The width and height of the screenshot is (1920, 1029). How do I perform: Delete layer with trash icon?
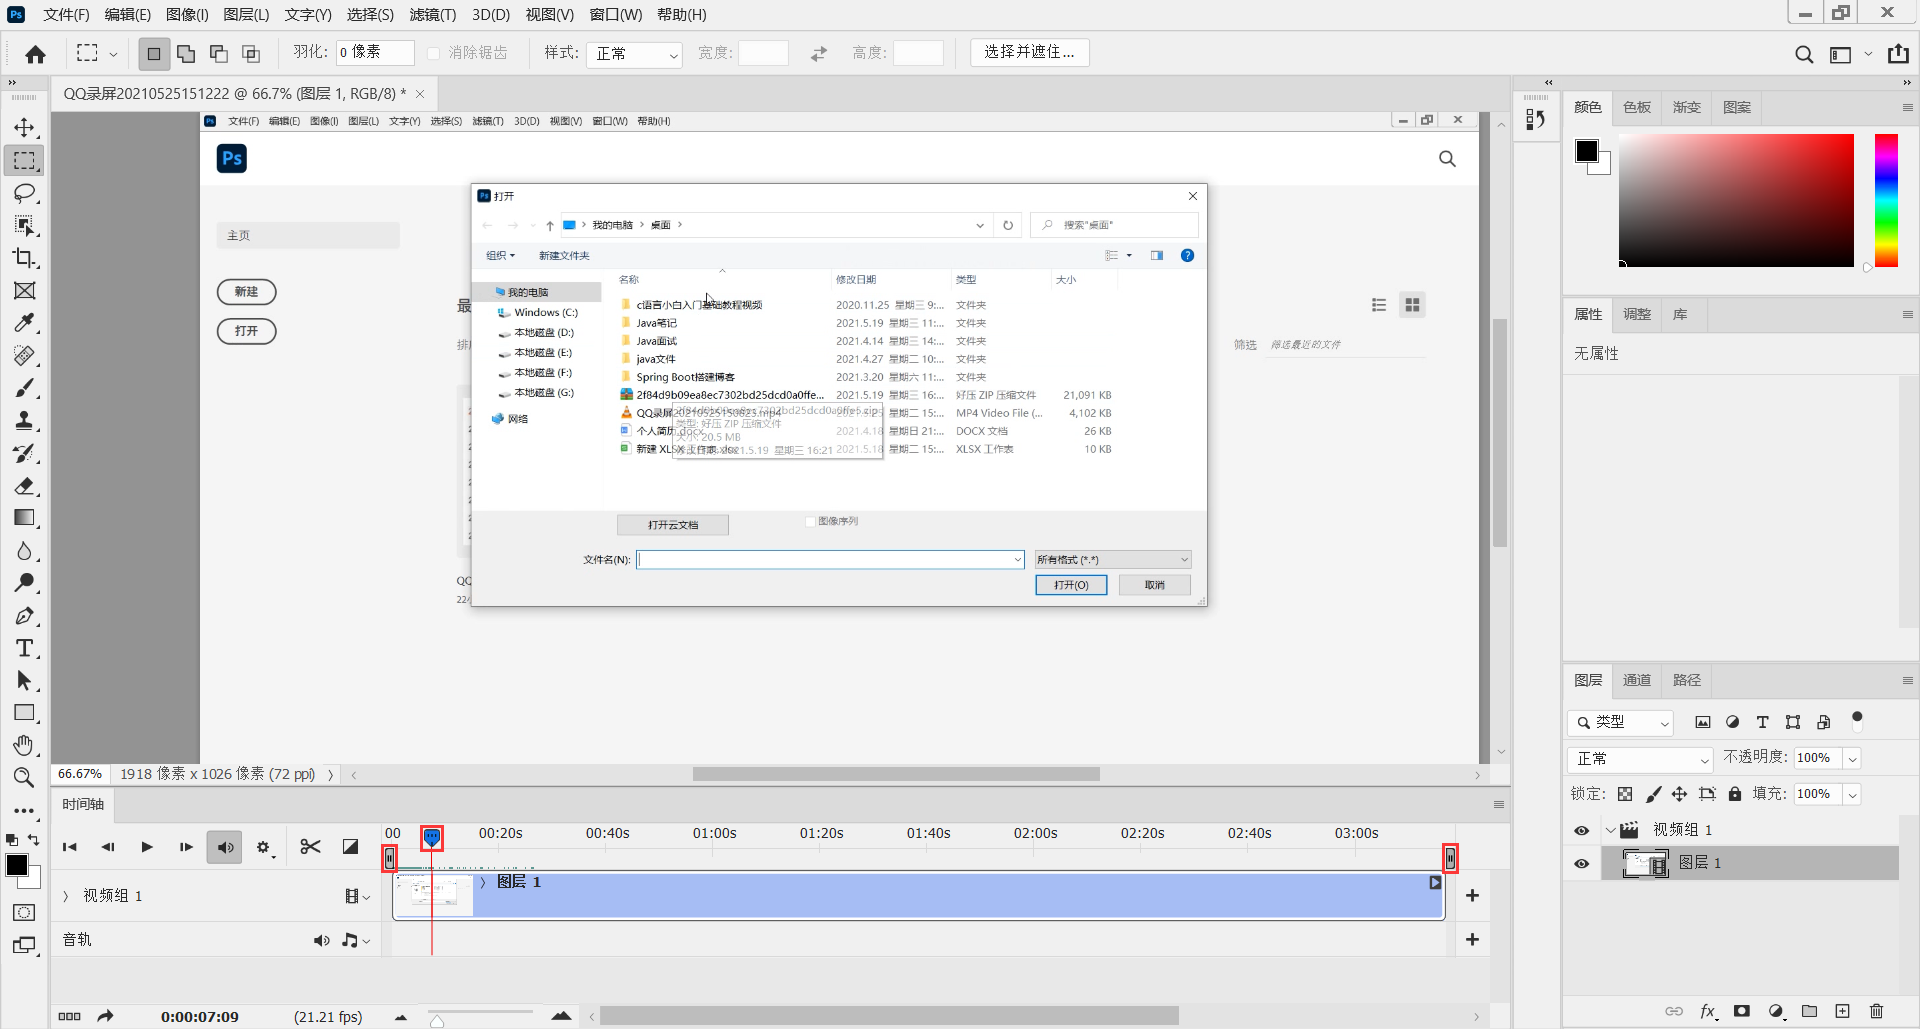(x=1876, y=1011)
